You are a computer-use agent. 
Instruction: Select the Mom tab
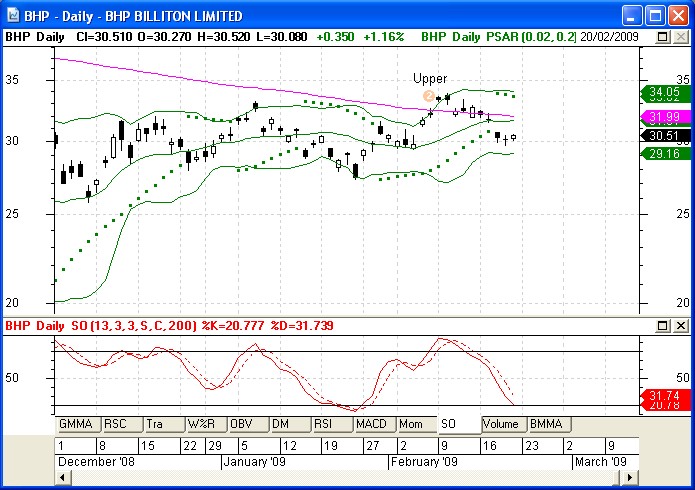click(416, 424)
